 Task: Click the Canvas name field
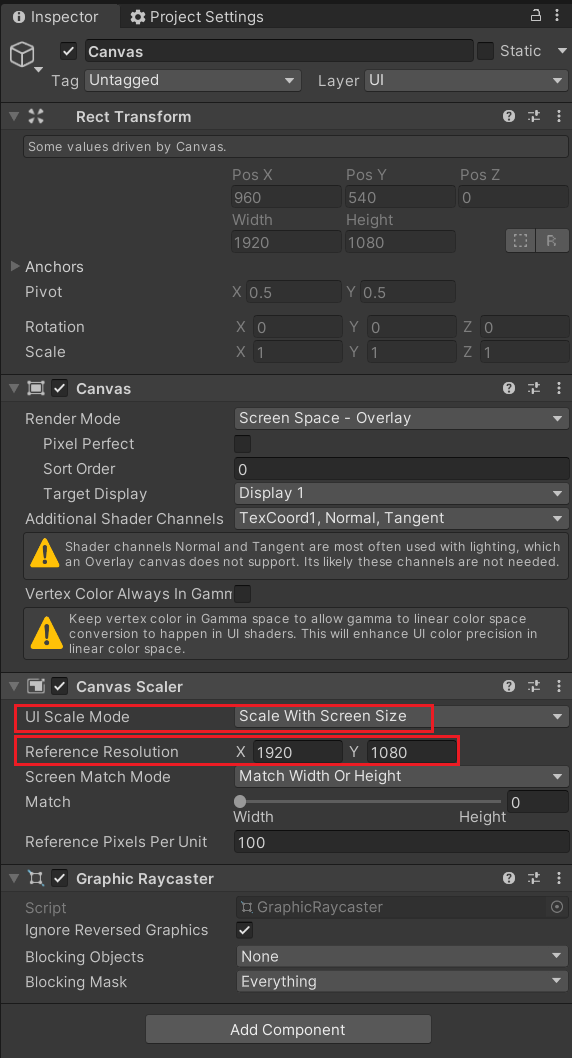pyautogui.click(x=279, y=51)
